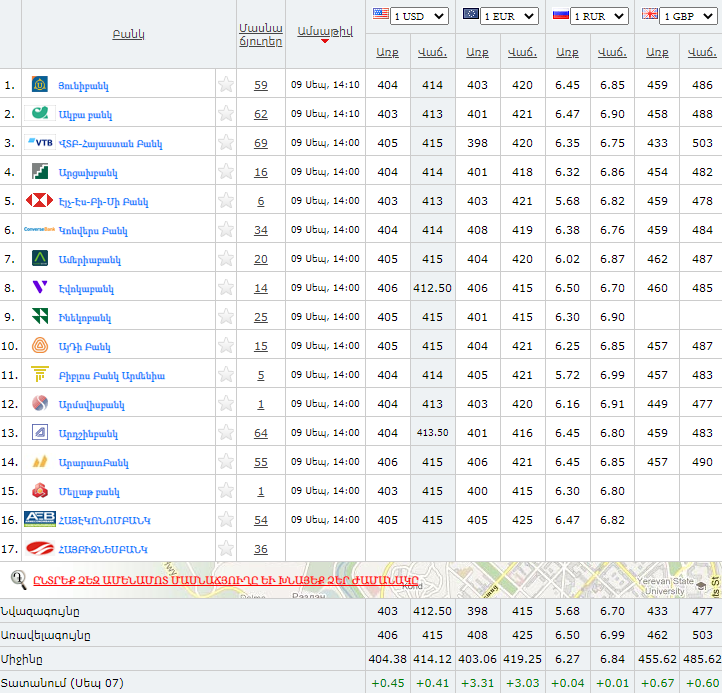
Task: Click the red logo in row 17
Action: click(40, 548)
